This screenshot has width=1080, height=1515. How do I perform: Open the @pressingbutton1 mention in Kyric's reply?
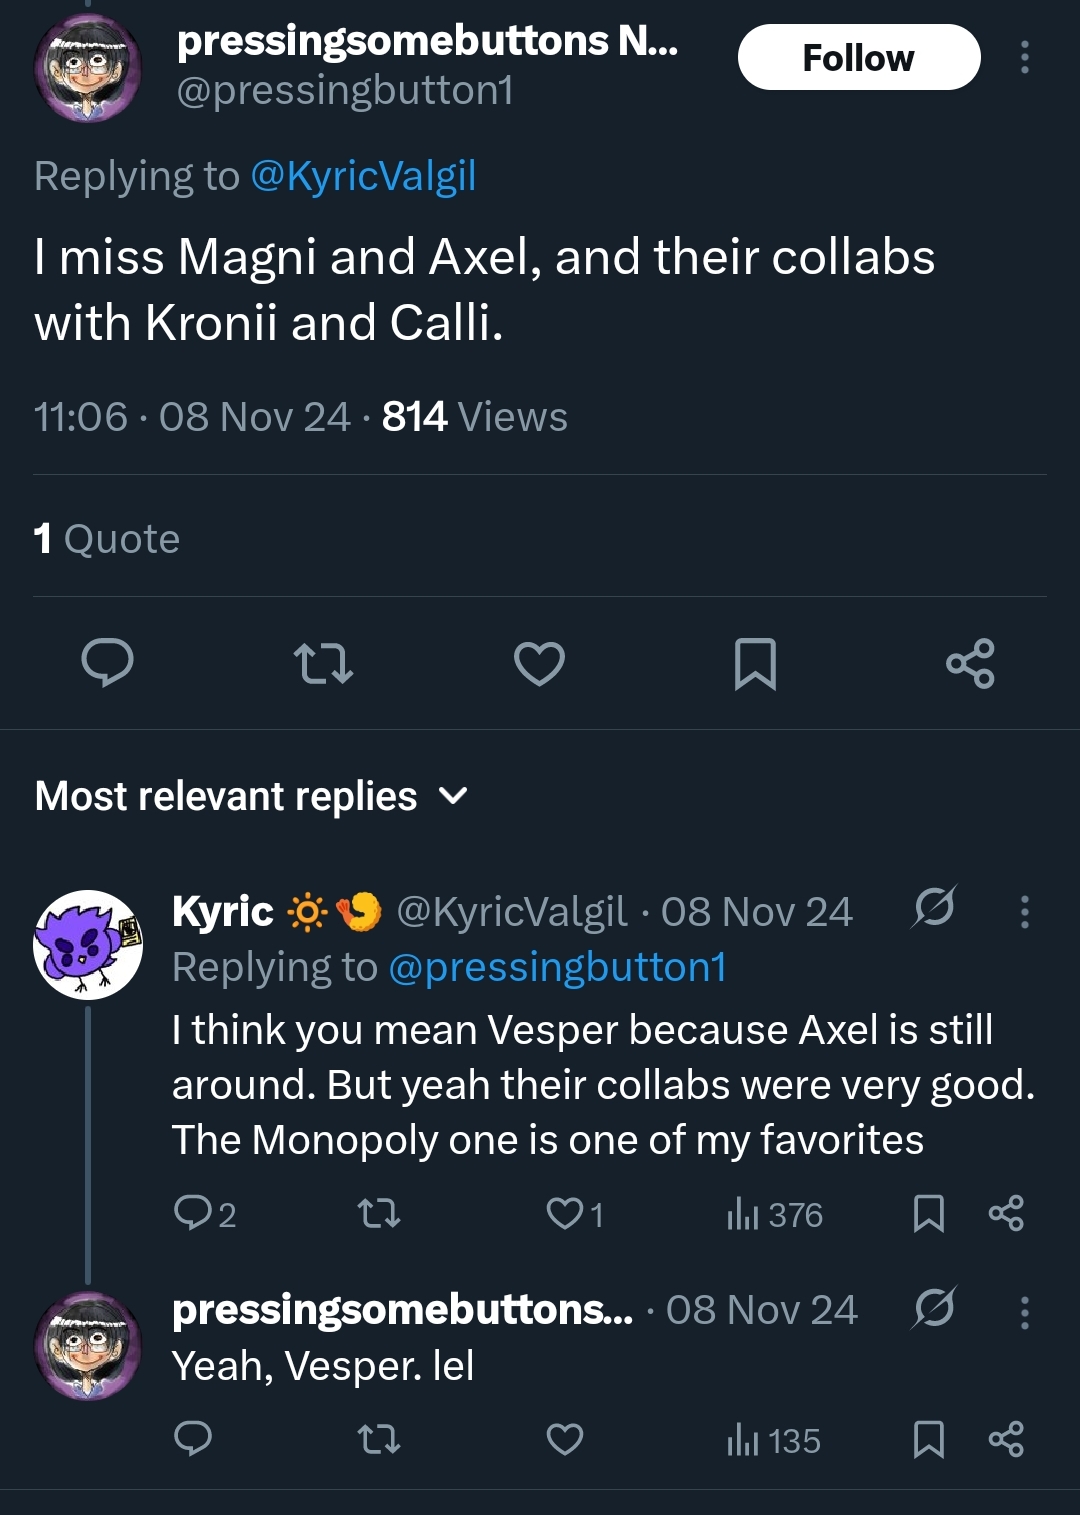coord(557,968)
